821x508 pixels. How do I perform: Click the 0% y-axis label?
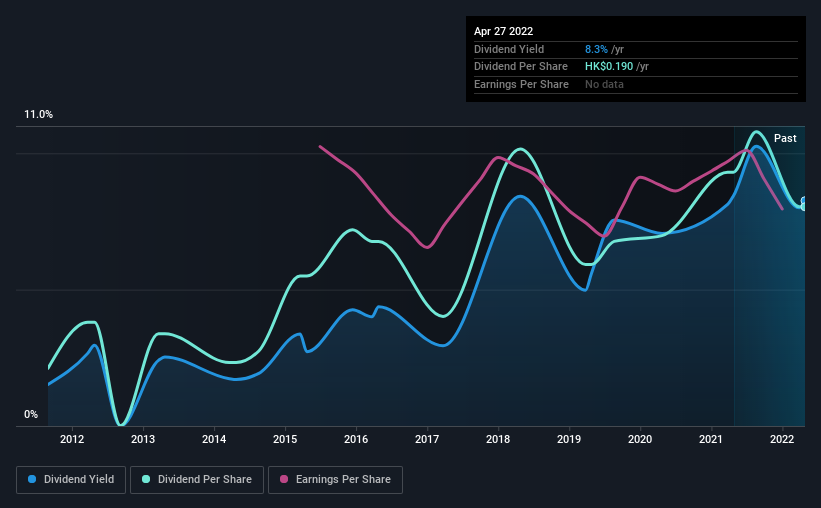click(31, 414)
